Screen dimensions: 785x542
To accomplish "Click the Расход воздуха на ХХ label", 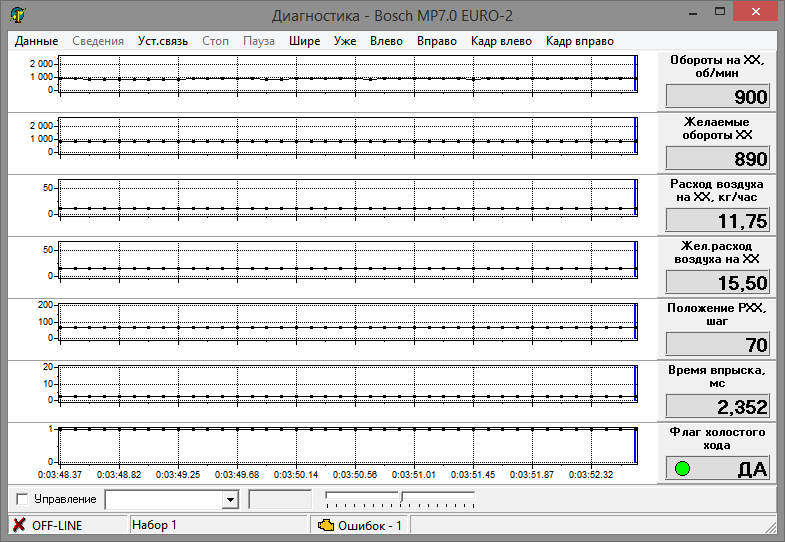I will 717,190.
